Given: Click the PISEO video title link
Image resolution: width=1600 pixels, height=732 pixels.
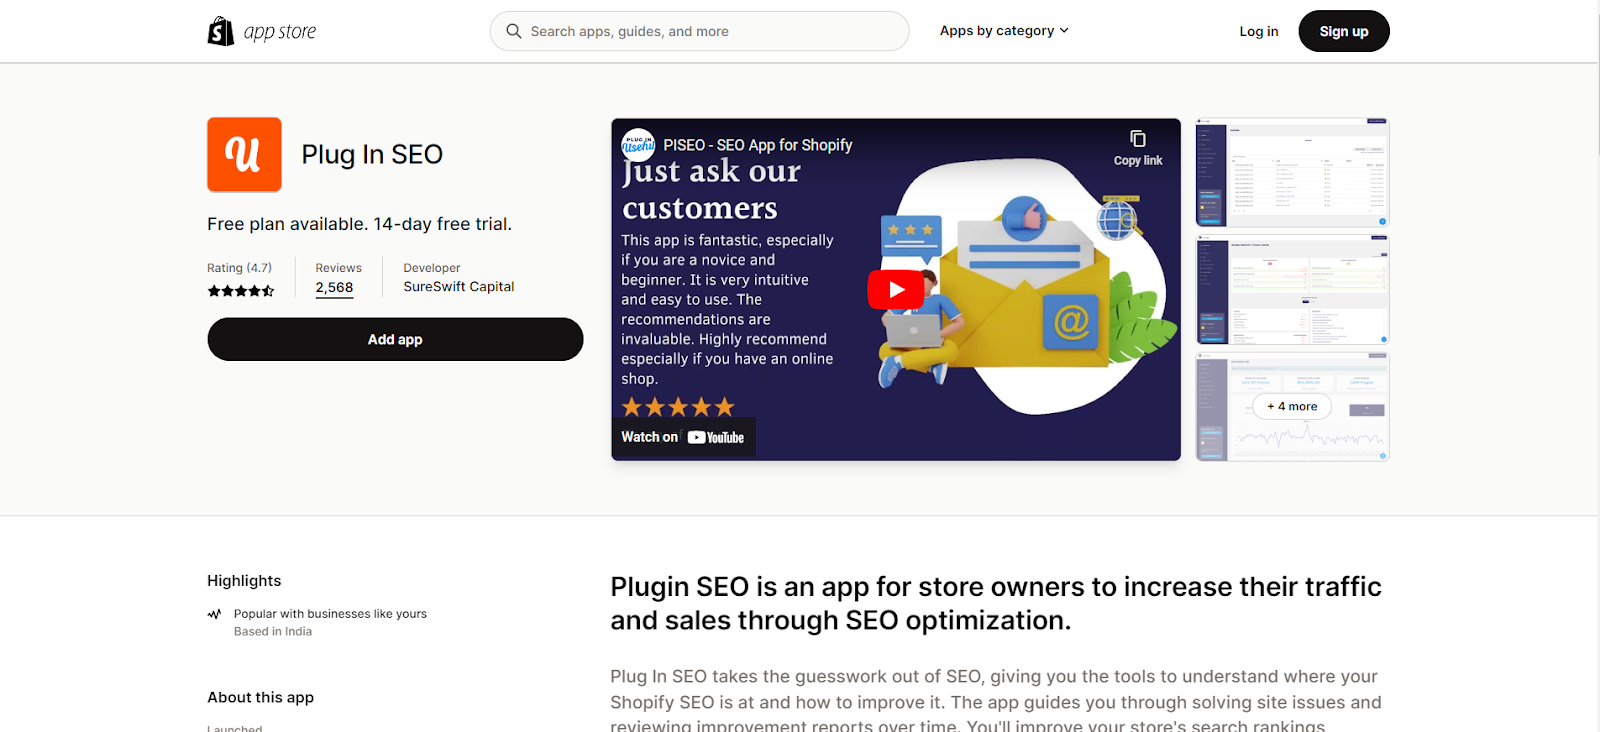Looking at the screenshot, I should [x=758, y=145].
